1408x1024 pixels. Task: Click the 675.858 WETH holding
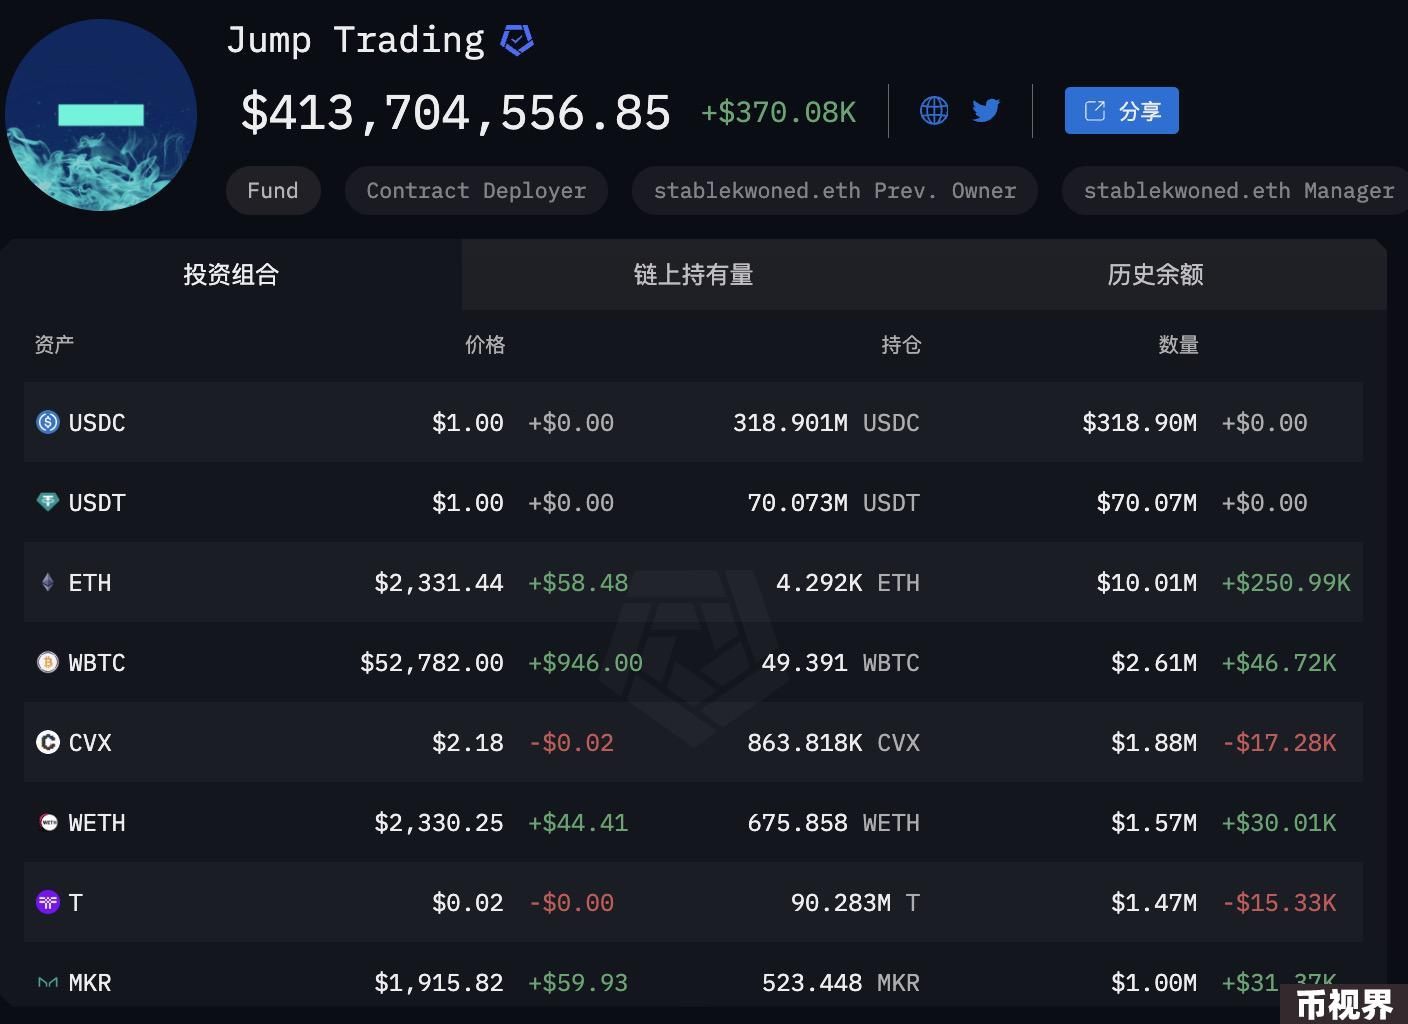[833, 823]
